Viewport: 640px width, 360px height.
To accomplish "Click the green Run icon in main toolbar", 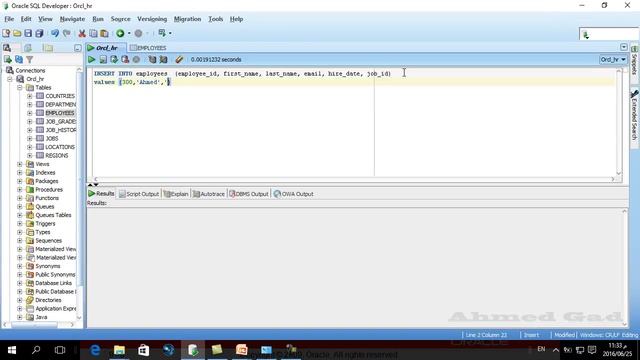I will [120, 33].
